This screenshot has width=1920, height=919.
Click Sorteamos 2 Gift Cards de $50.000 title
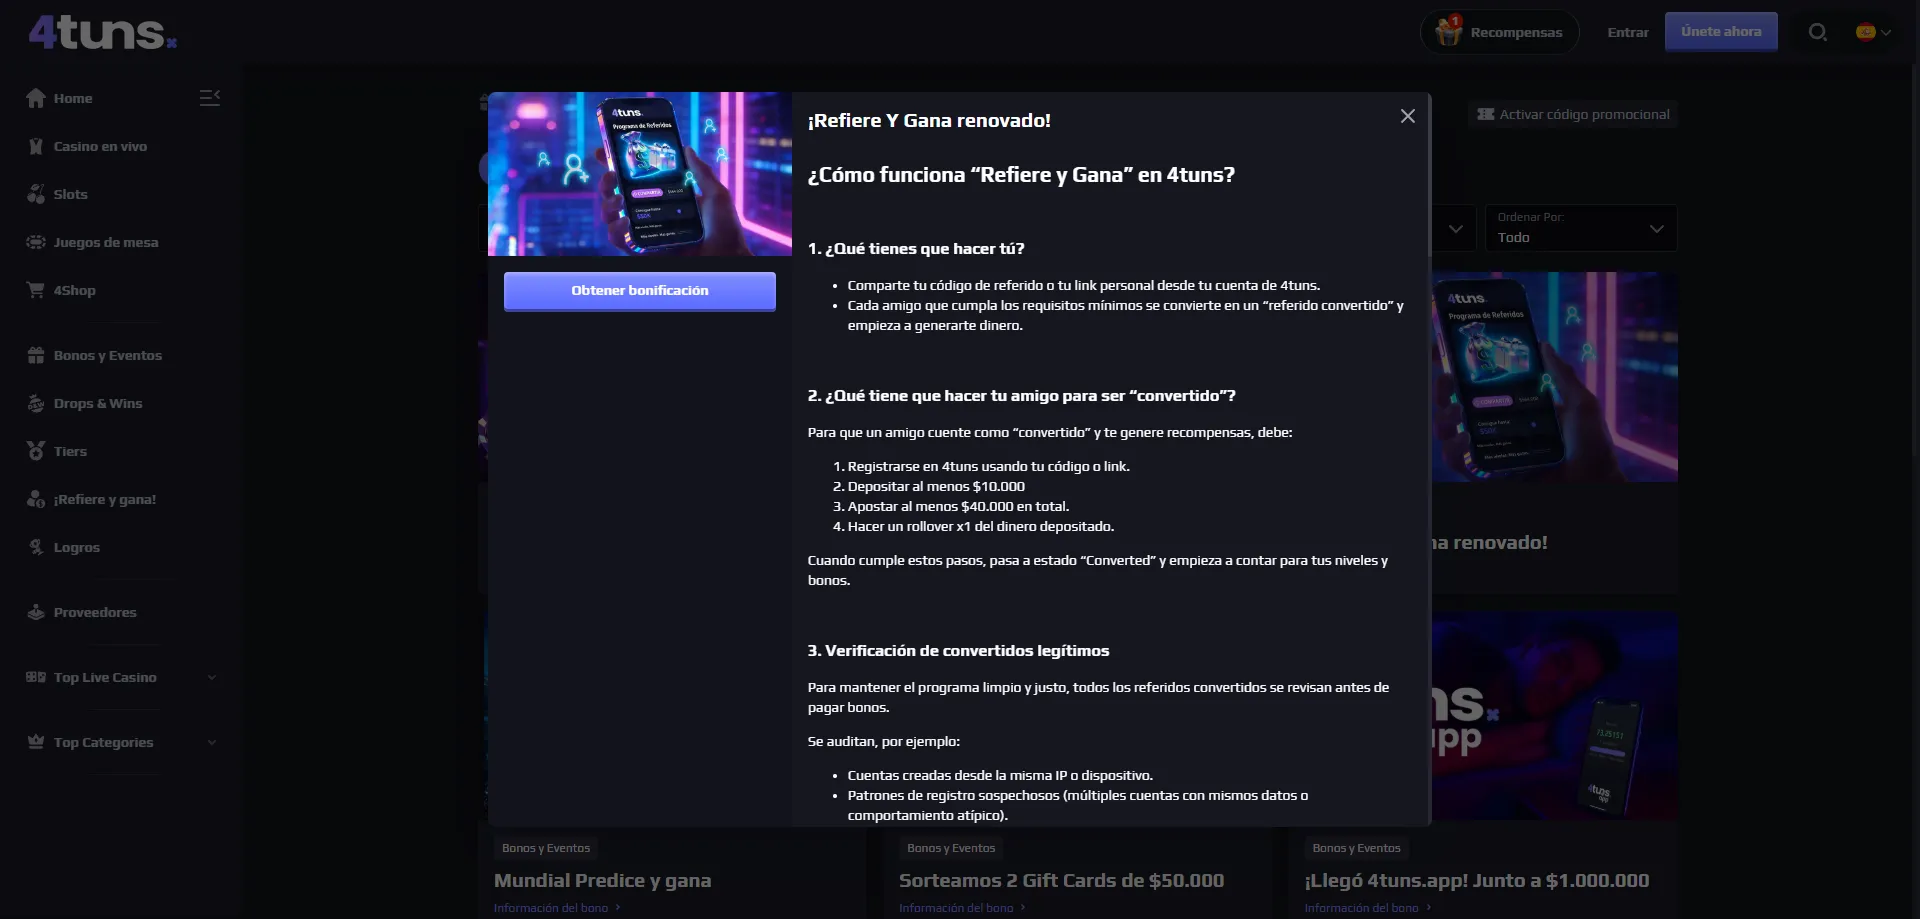pos(1061,880)
